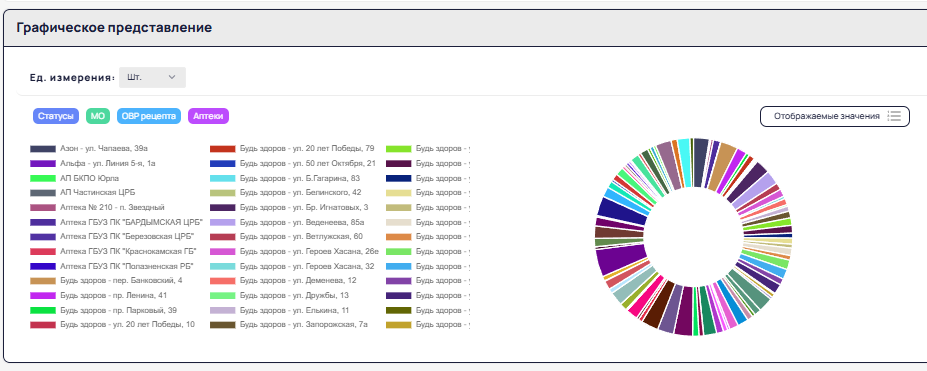The height and width of the screenshot is (371, 927).
Task: Toggle legend entry АП БКПО Юрла
Action: click(x=78, y=178)
